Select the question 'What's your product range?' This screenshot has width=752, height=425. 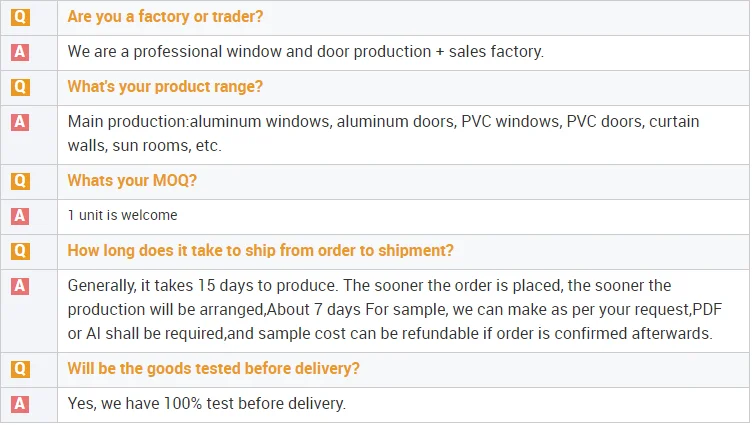click(165, 87)
